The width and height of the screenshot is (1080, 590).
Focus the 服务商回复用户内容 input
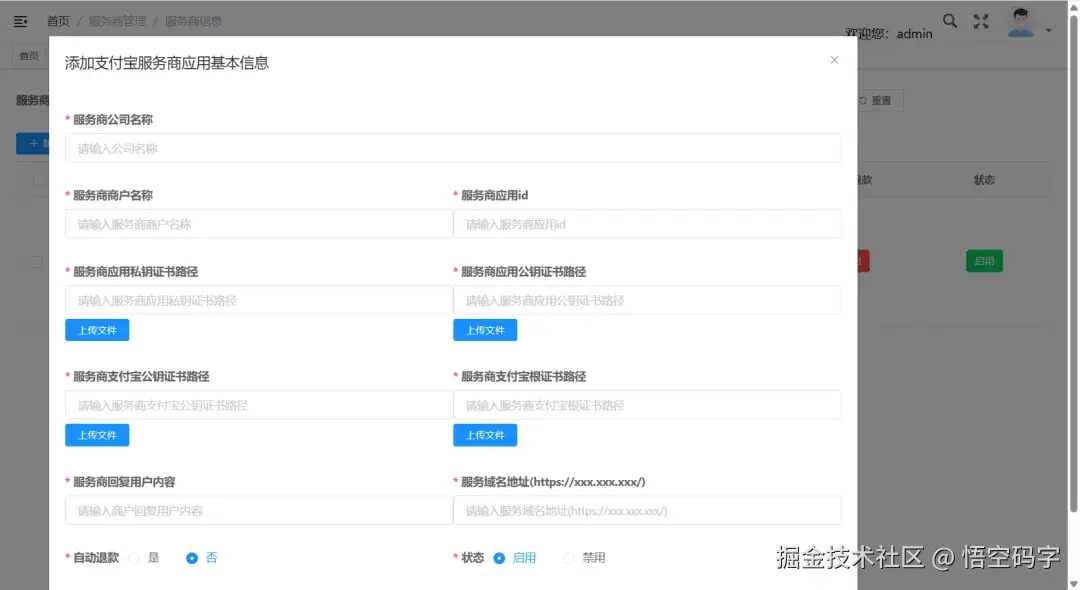click(259, 510)
